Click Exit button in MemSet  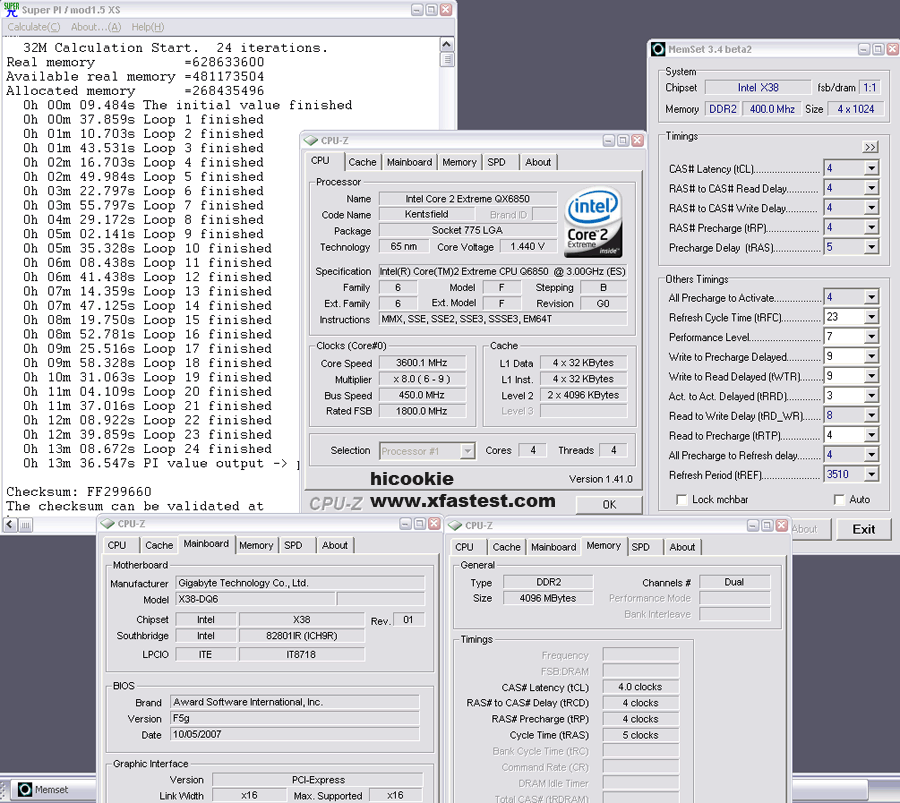point(863,529)
